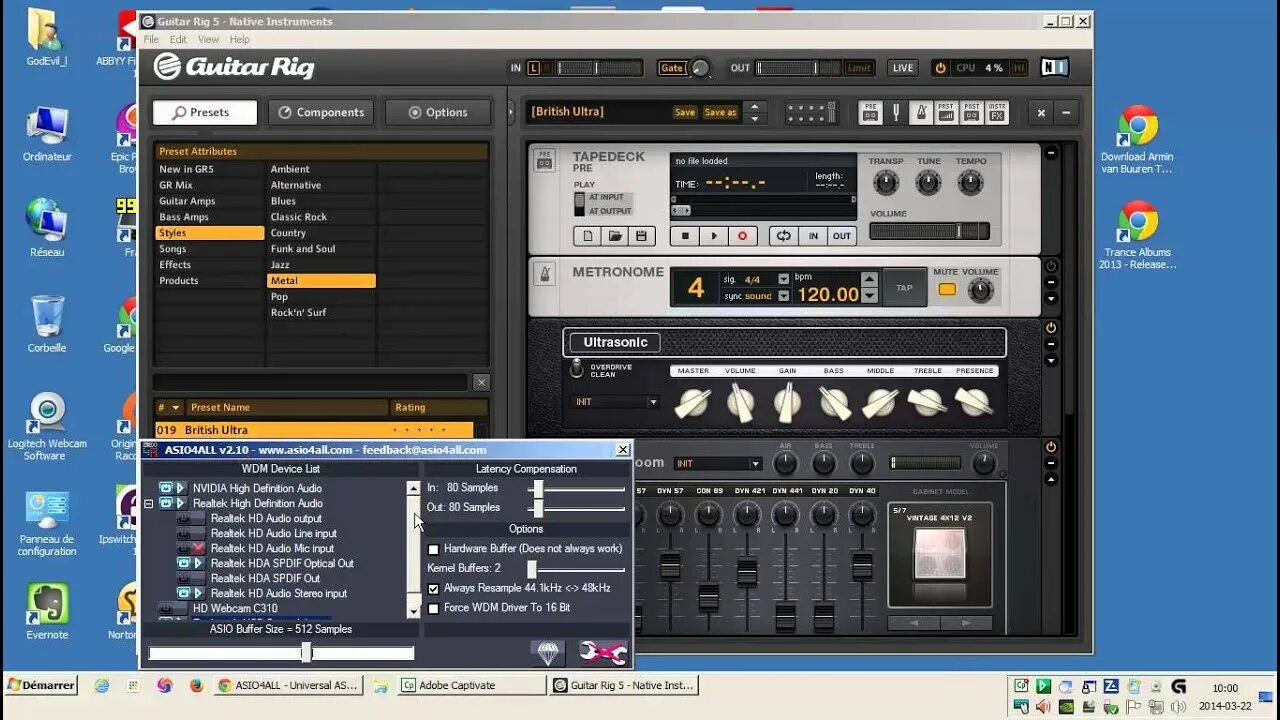This screenshot has height=720, width=1280.
Task: Click Save as preset button
Action: [721, 112]
